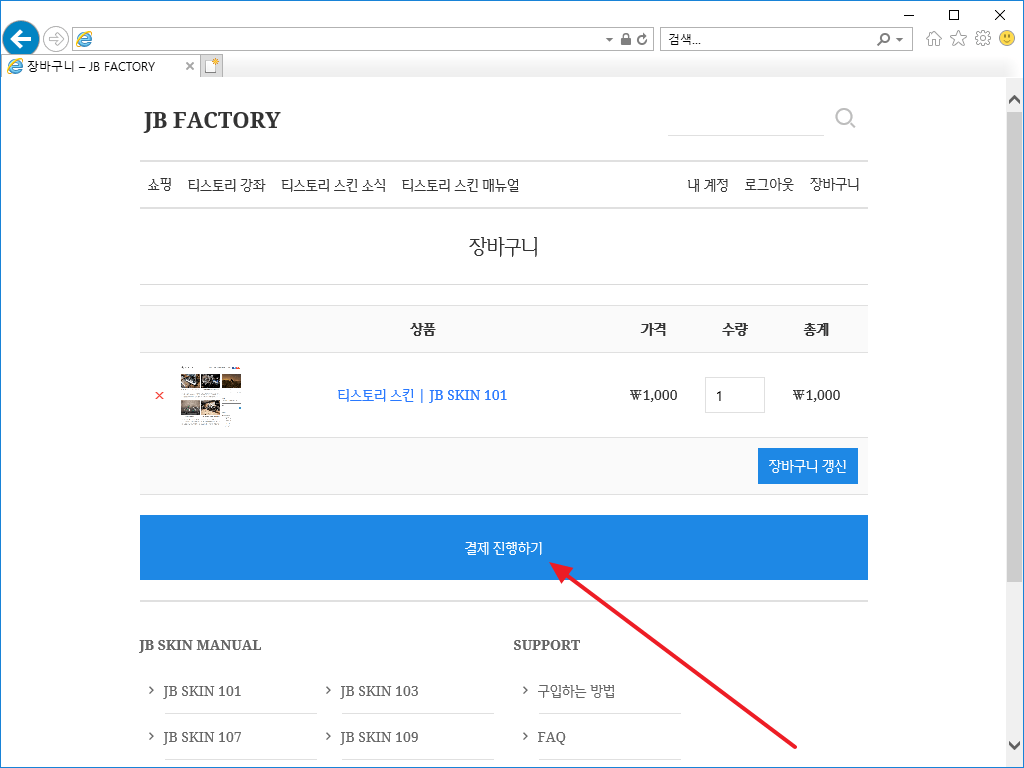The image size is (1024, 768).
Task: Open the 쇼핑 menu item
Action: (159, 185)
